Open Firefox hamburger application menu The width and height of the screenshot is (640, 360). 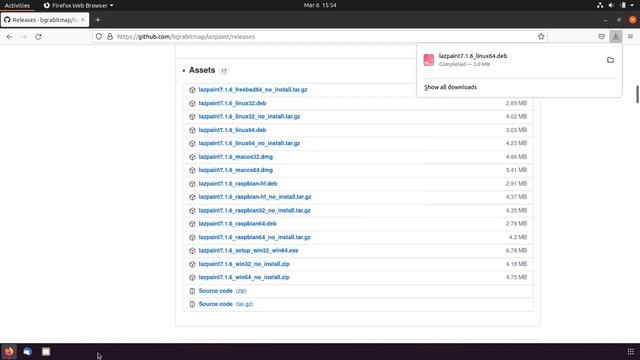(x=630, y=36)
